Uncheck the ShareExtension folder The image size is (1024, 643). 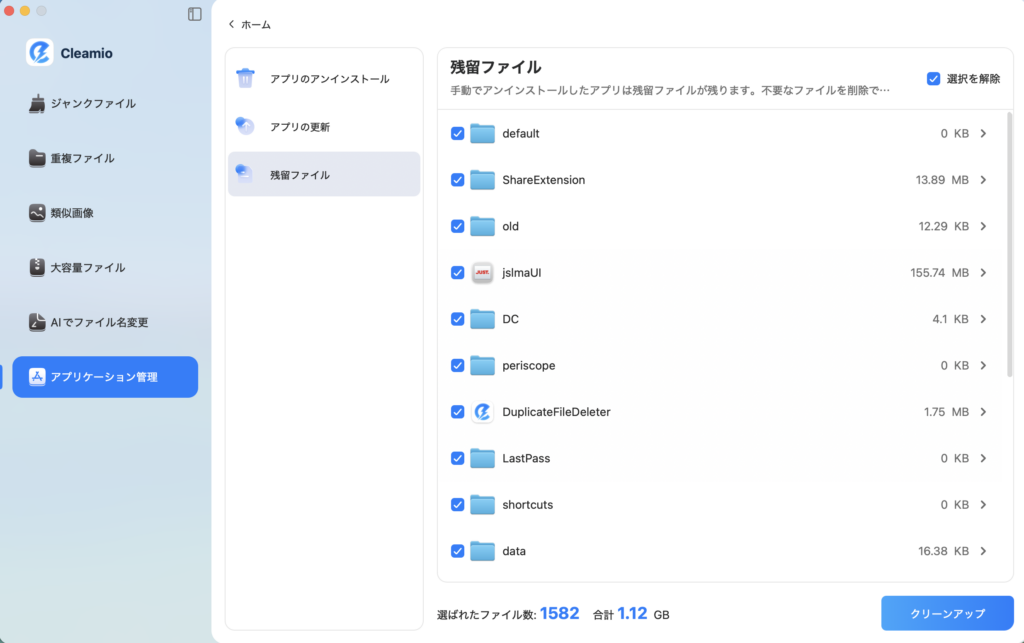(x=458, y=180)
